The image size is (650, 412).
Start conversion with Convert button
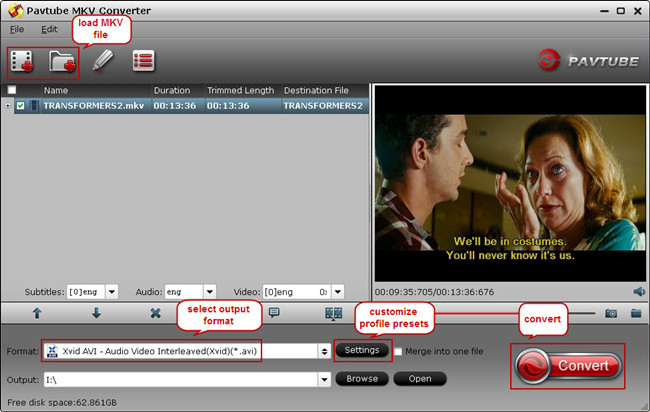568,366
